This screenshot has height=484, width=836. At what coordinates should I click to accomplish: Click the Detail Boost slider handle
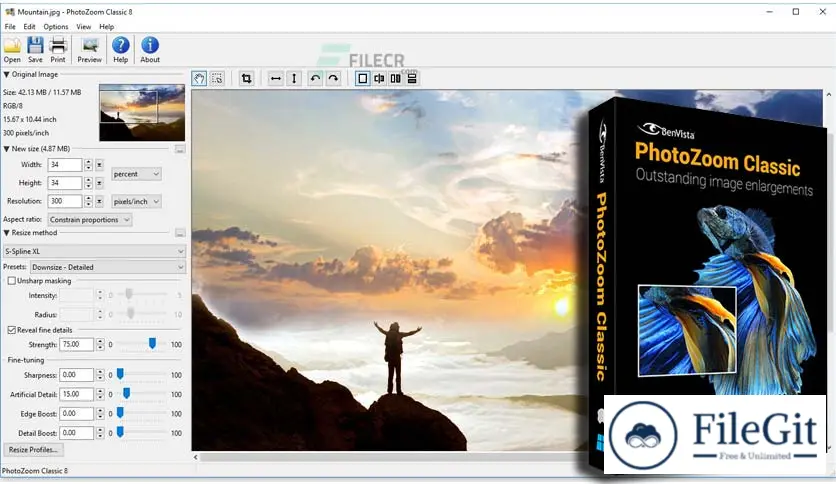pos(120,432)
